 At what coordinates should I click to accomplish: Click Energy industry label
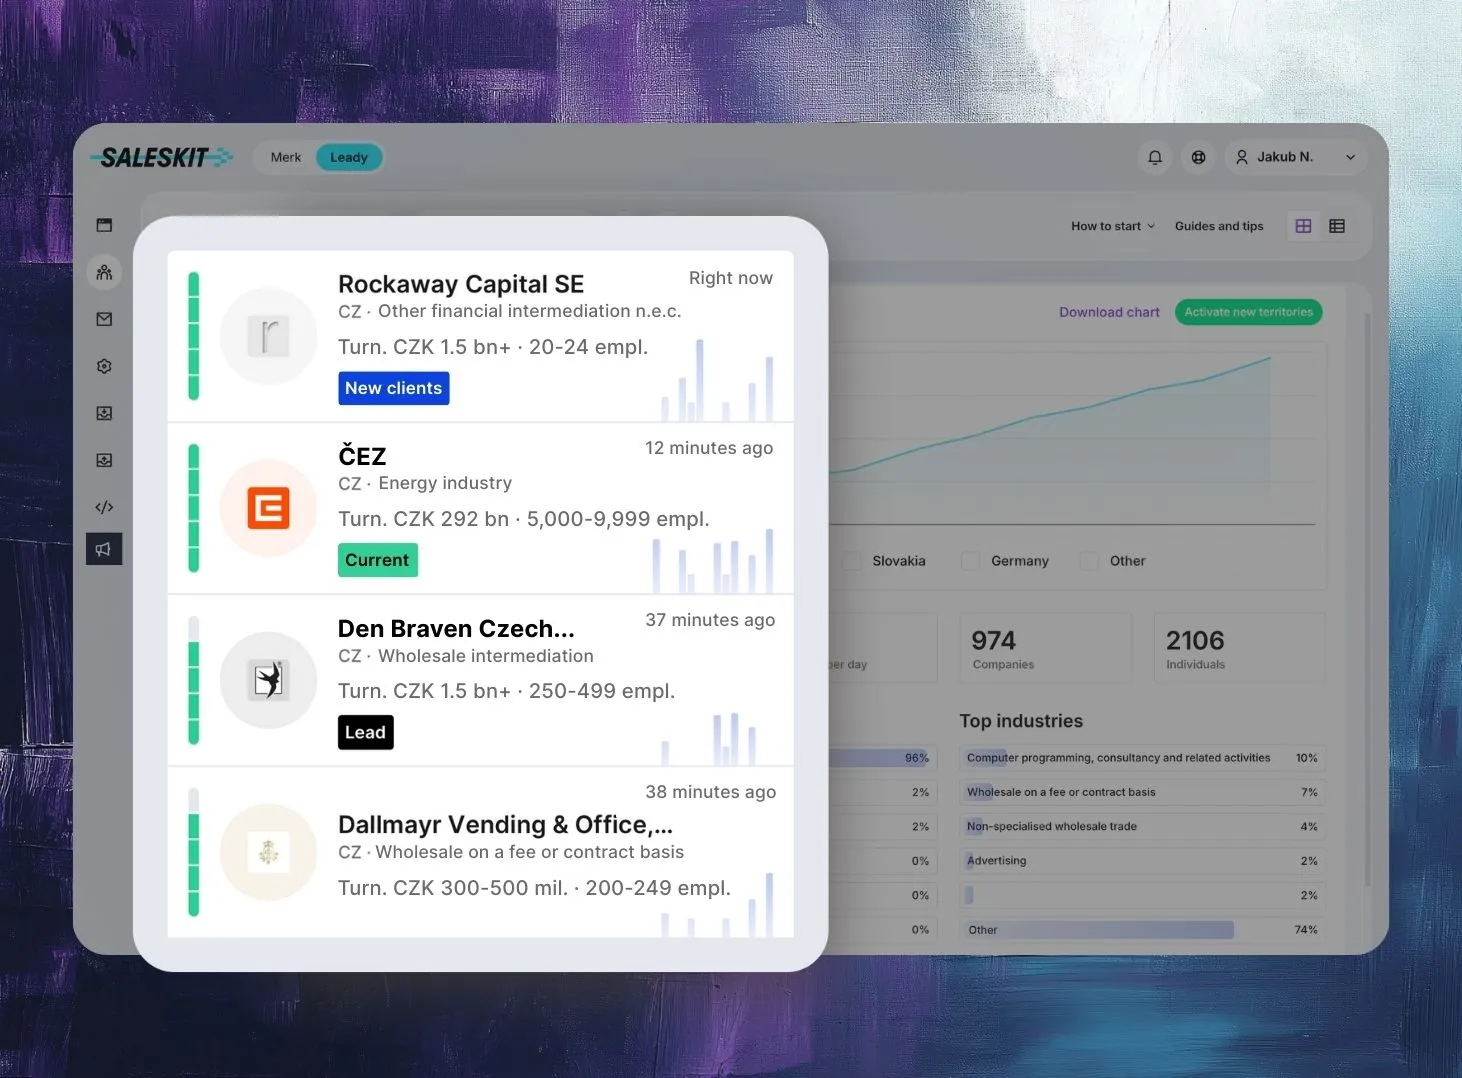click(x=445, y=483)
